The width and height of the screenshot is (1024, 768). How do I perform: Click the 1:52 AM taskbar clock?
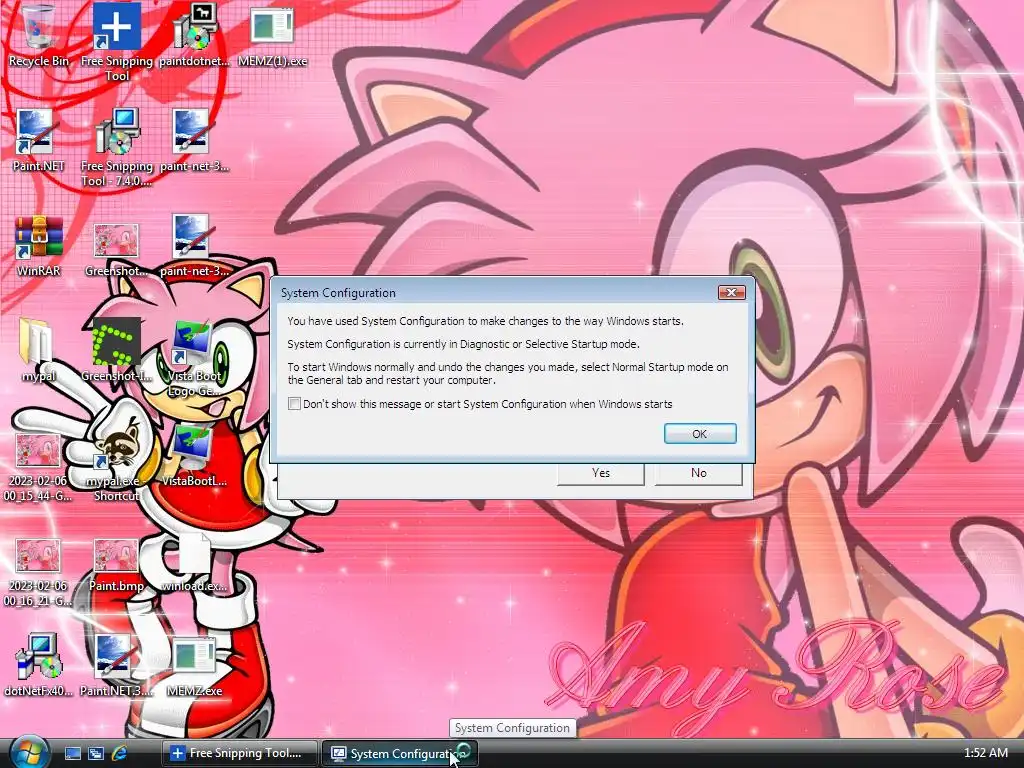click(985, 752)
